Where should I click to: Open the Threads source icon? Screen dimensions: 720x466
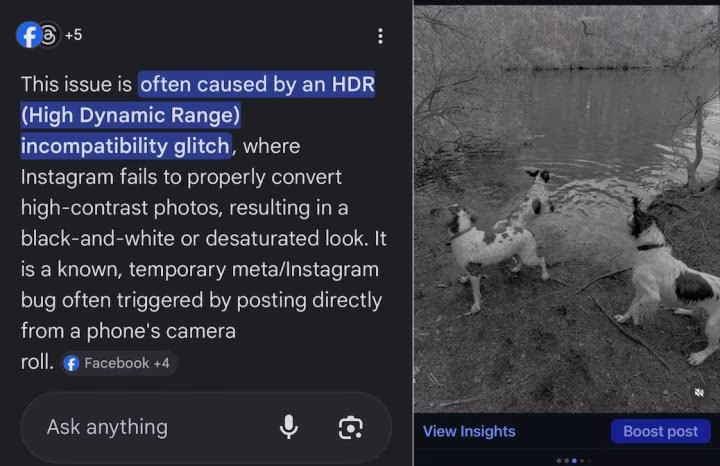pyautogui.click(x=49, y=35)
